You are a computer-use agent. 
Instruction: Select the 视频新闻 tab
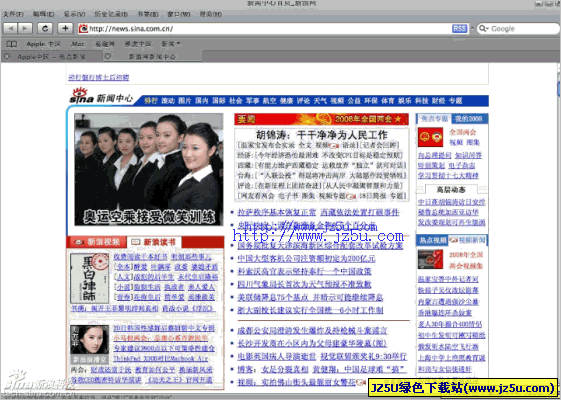pyautogui.click(x=468, y=240)
